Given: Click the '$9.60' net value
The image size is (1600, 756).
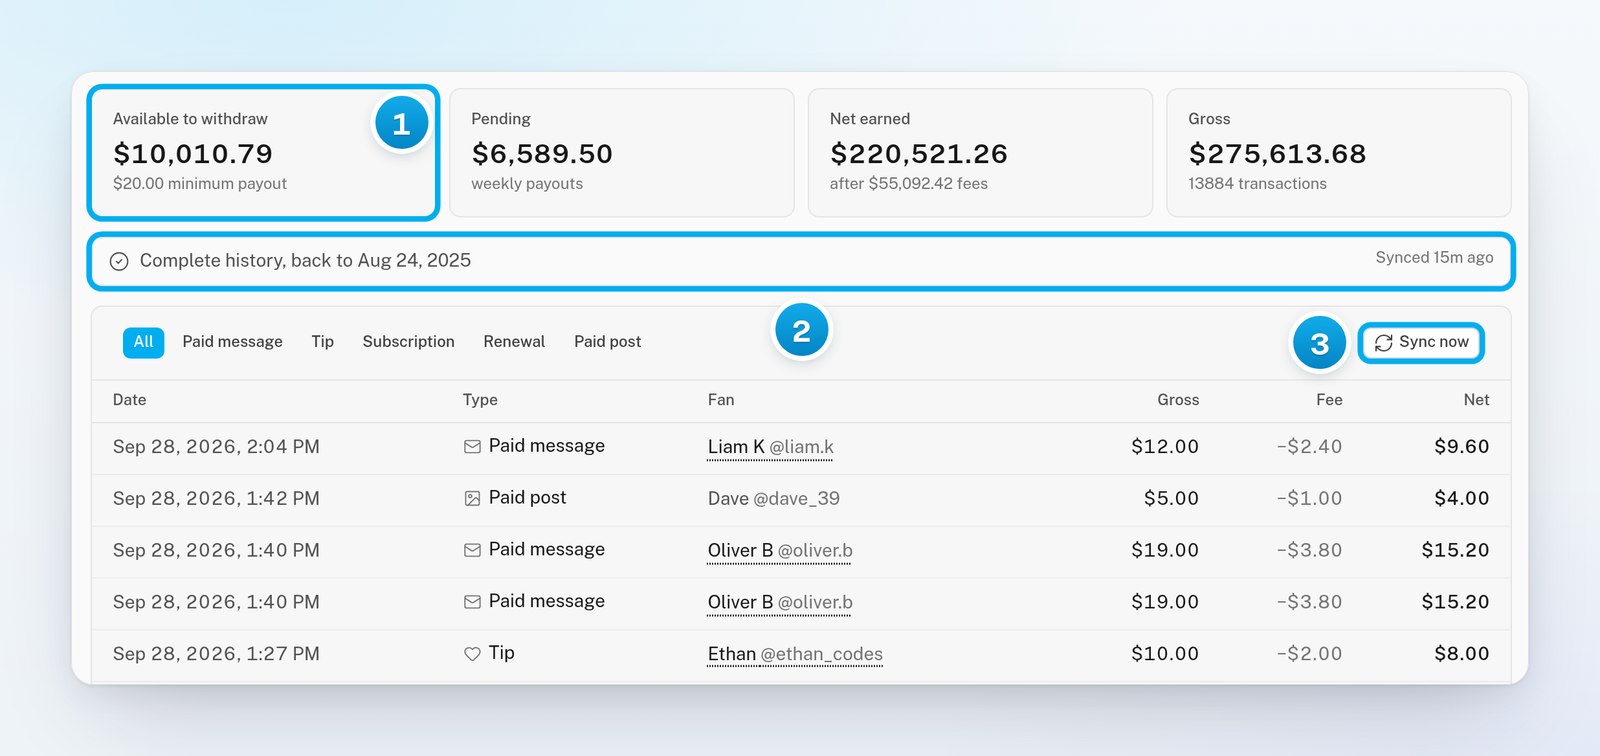Looking at the screenshot, I should tap(1462, 447).
